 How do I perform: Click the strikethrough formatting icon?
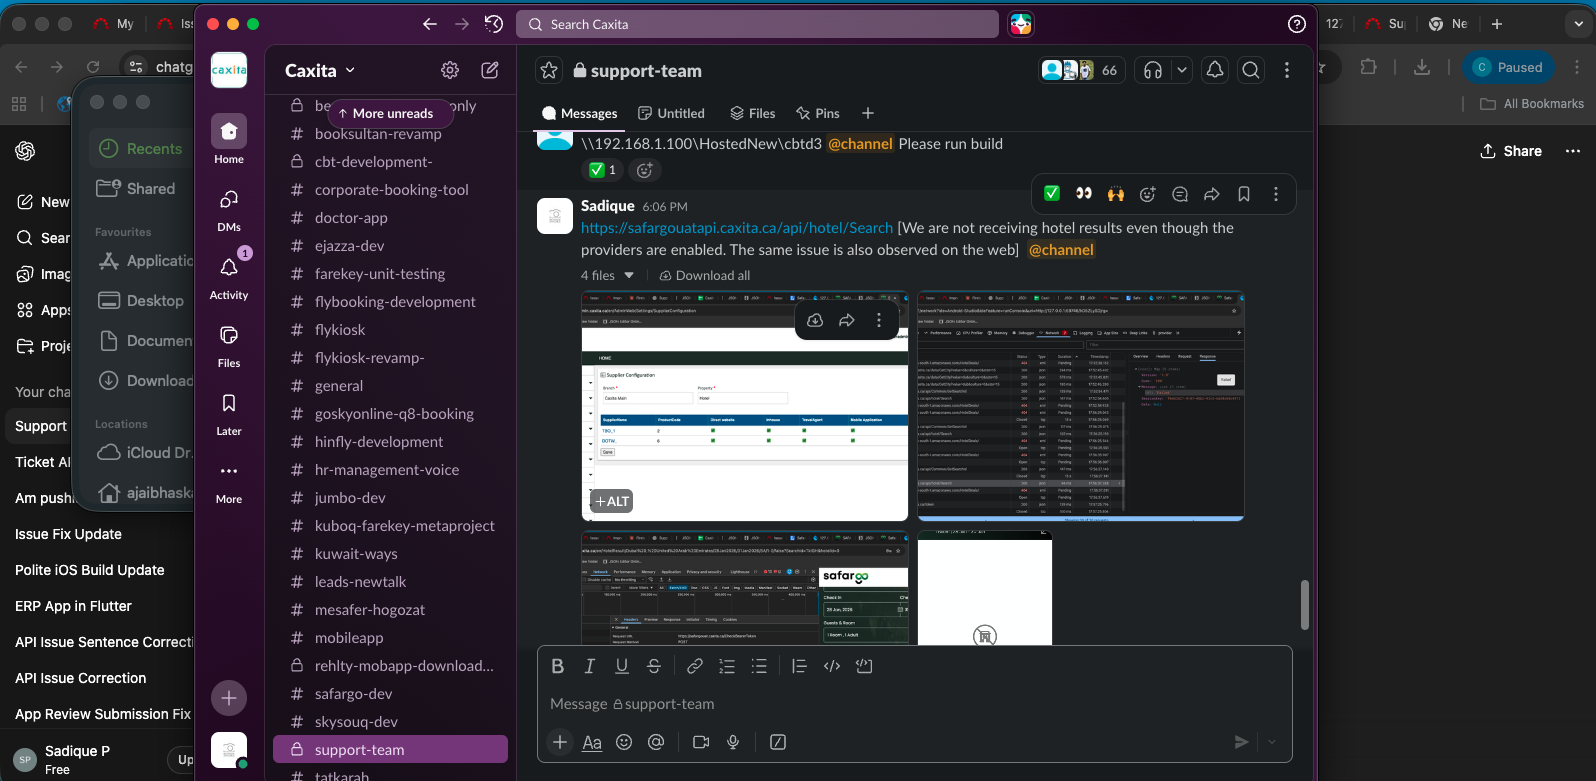654,666
